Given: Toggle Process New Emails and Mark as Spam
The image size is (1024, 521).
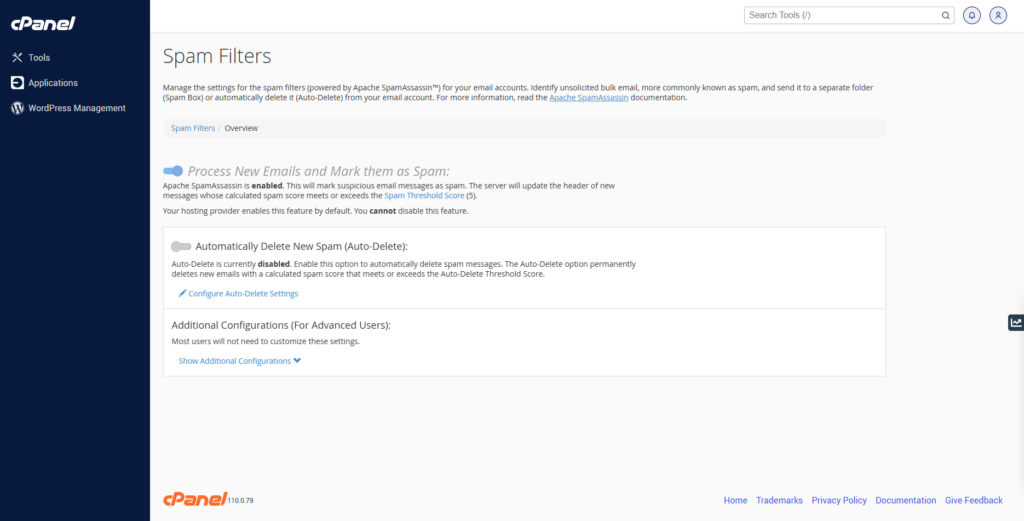Looking at the screenshot, I should (173, 171).
